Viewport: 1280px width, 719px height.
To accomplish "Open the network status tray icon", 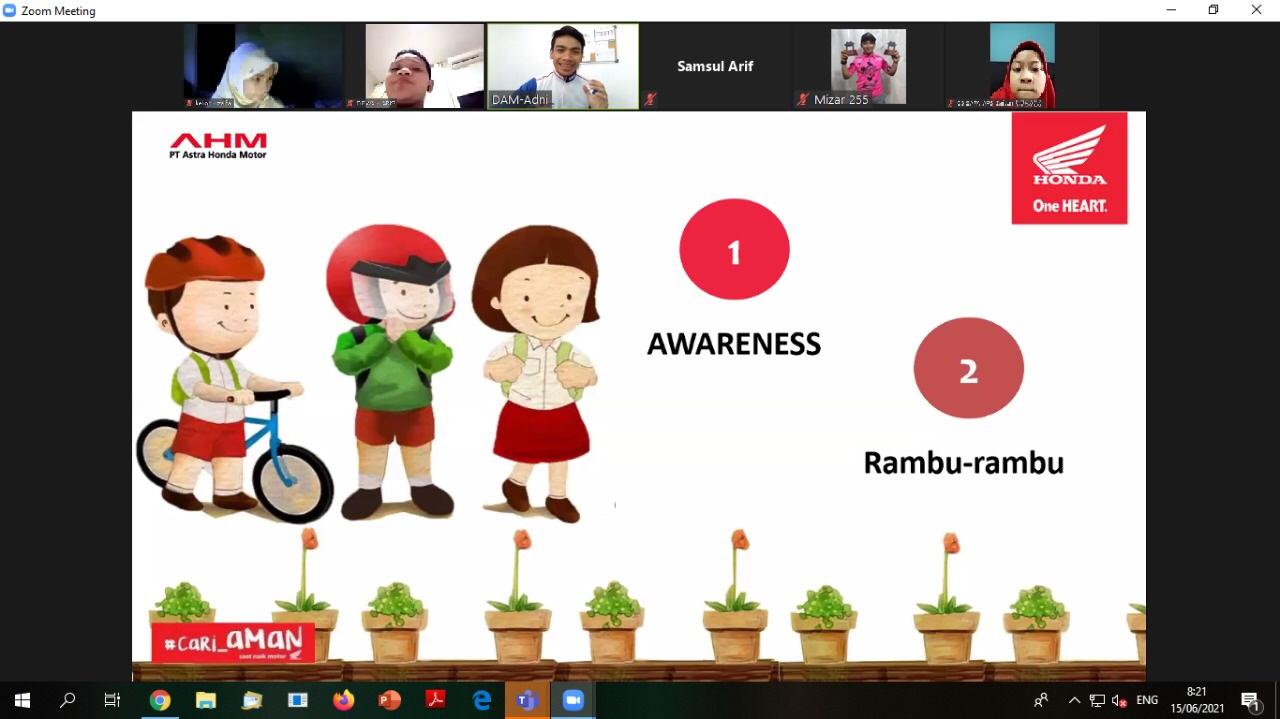I will coord(1097,700).
